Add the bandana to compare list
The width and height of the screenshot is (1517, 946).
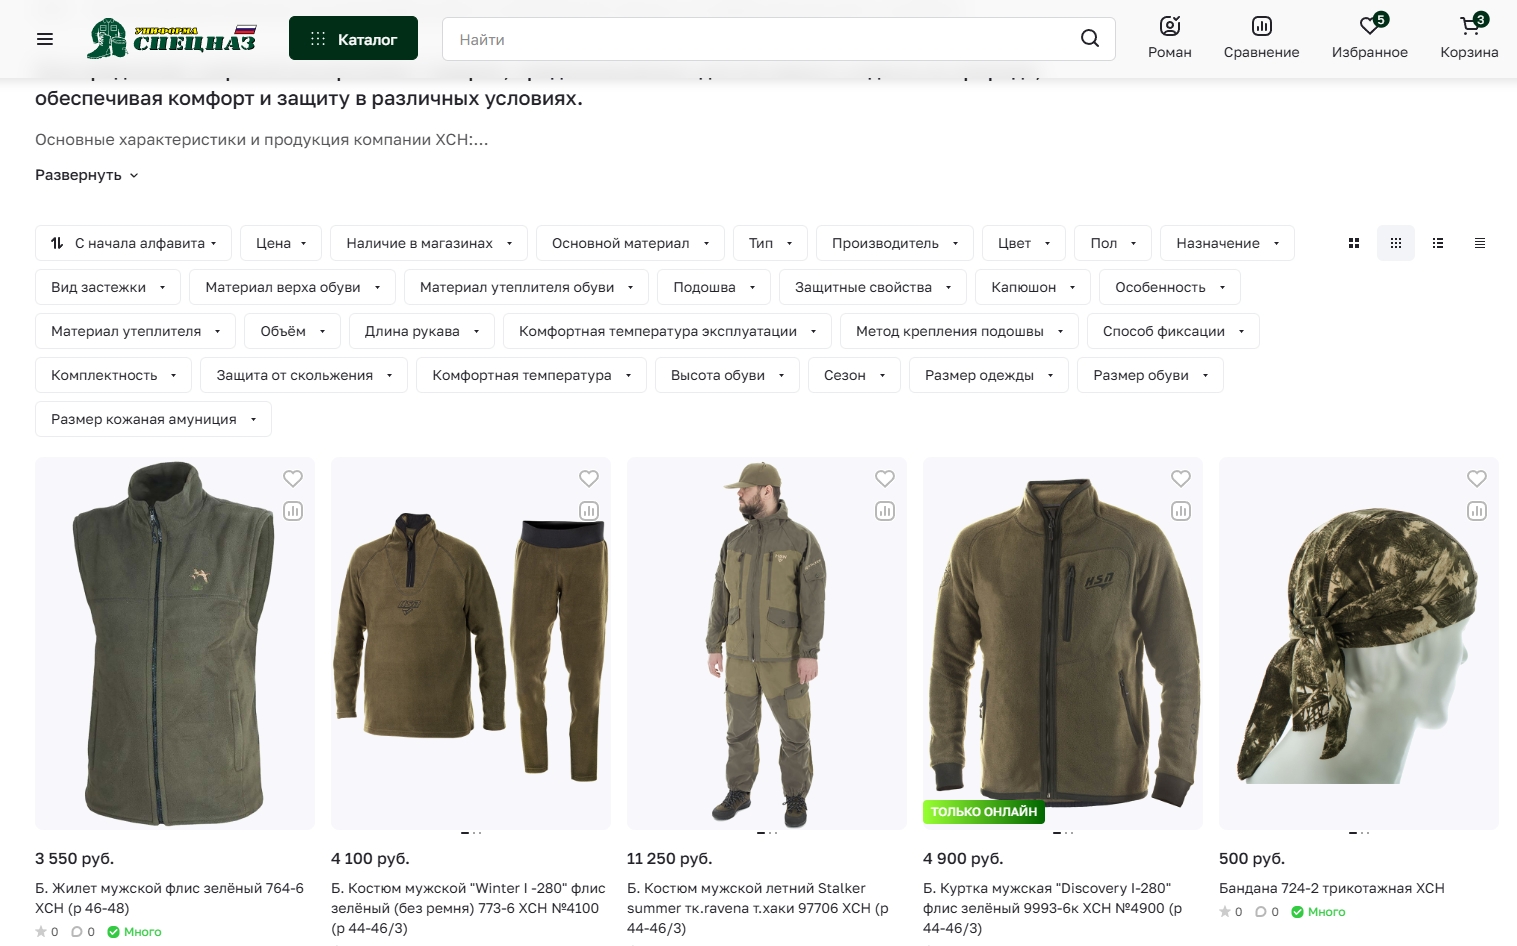1476,511
